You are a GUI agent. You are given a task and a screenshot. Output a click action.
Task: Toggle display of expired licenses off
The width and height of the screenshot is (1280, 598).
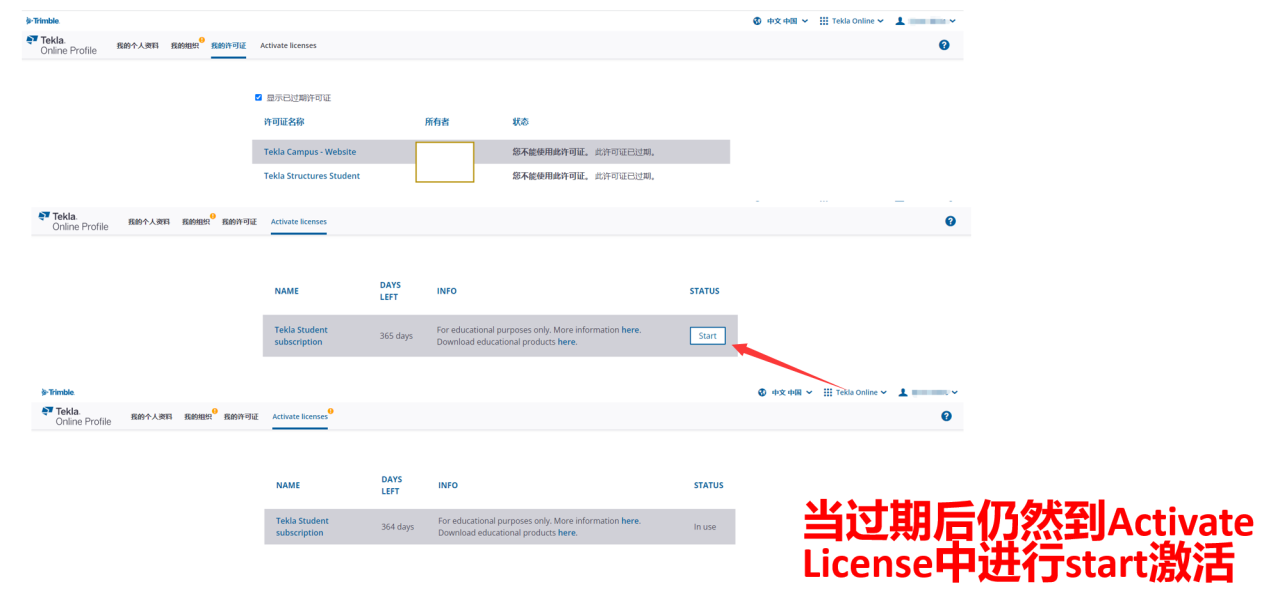[x=258, y=97]
